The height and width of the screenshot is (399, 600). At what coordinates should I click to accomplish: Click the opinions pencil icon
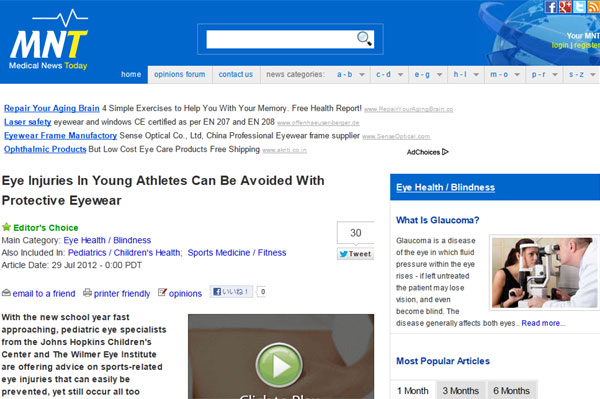[162, 292]
